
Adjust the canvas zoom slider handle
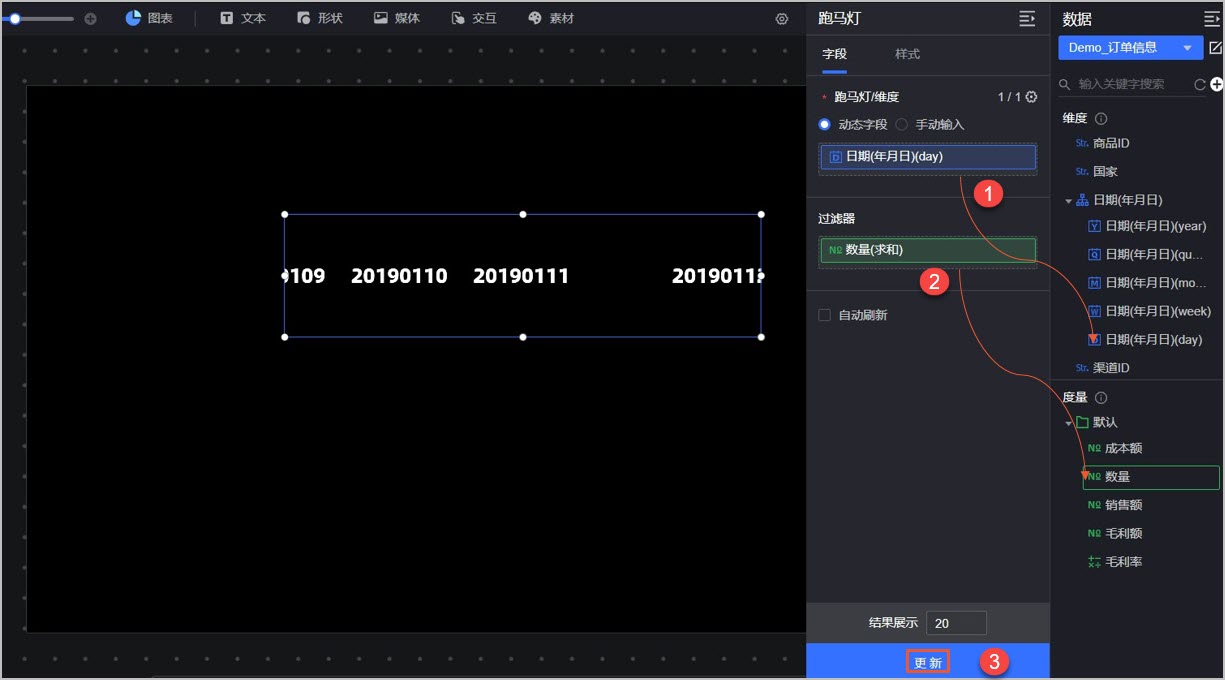[x=15, y=18]
